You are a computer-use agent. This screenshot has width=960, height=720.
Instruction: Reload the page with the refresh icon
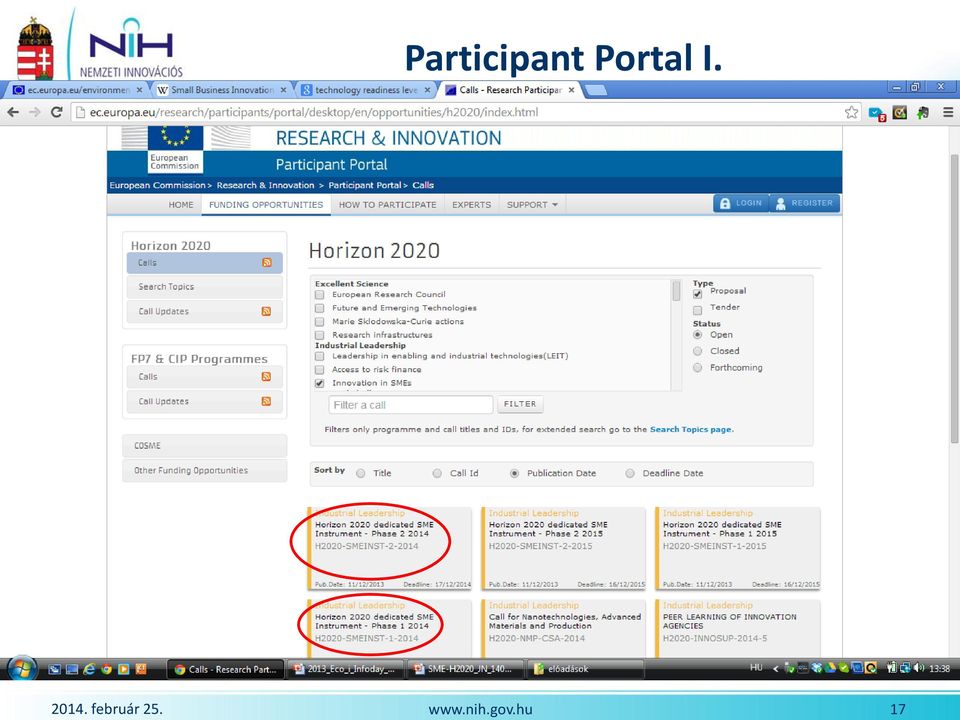(x=57, y=112)
